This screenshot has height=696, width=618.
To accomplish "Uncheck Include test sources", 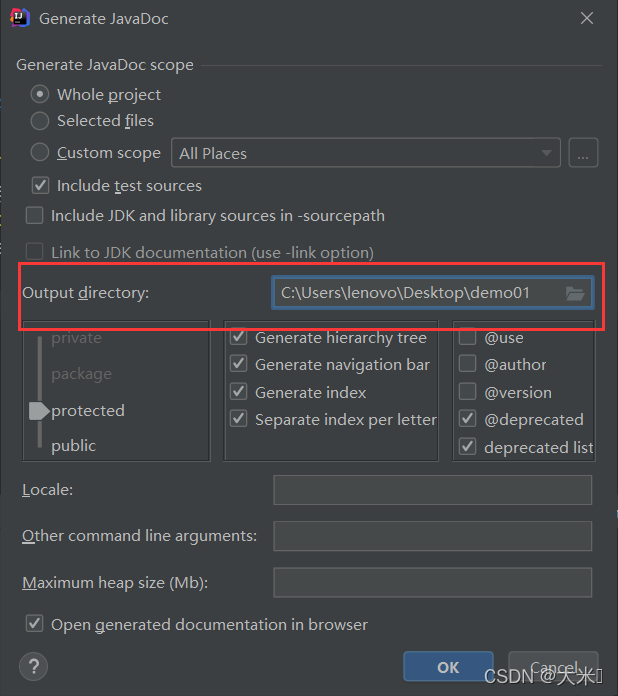I will pos(40,186).
